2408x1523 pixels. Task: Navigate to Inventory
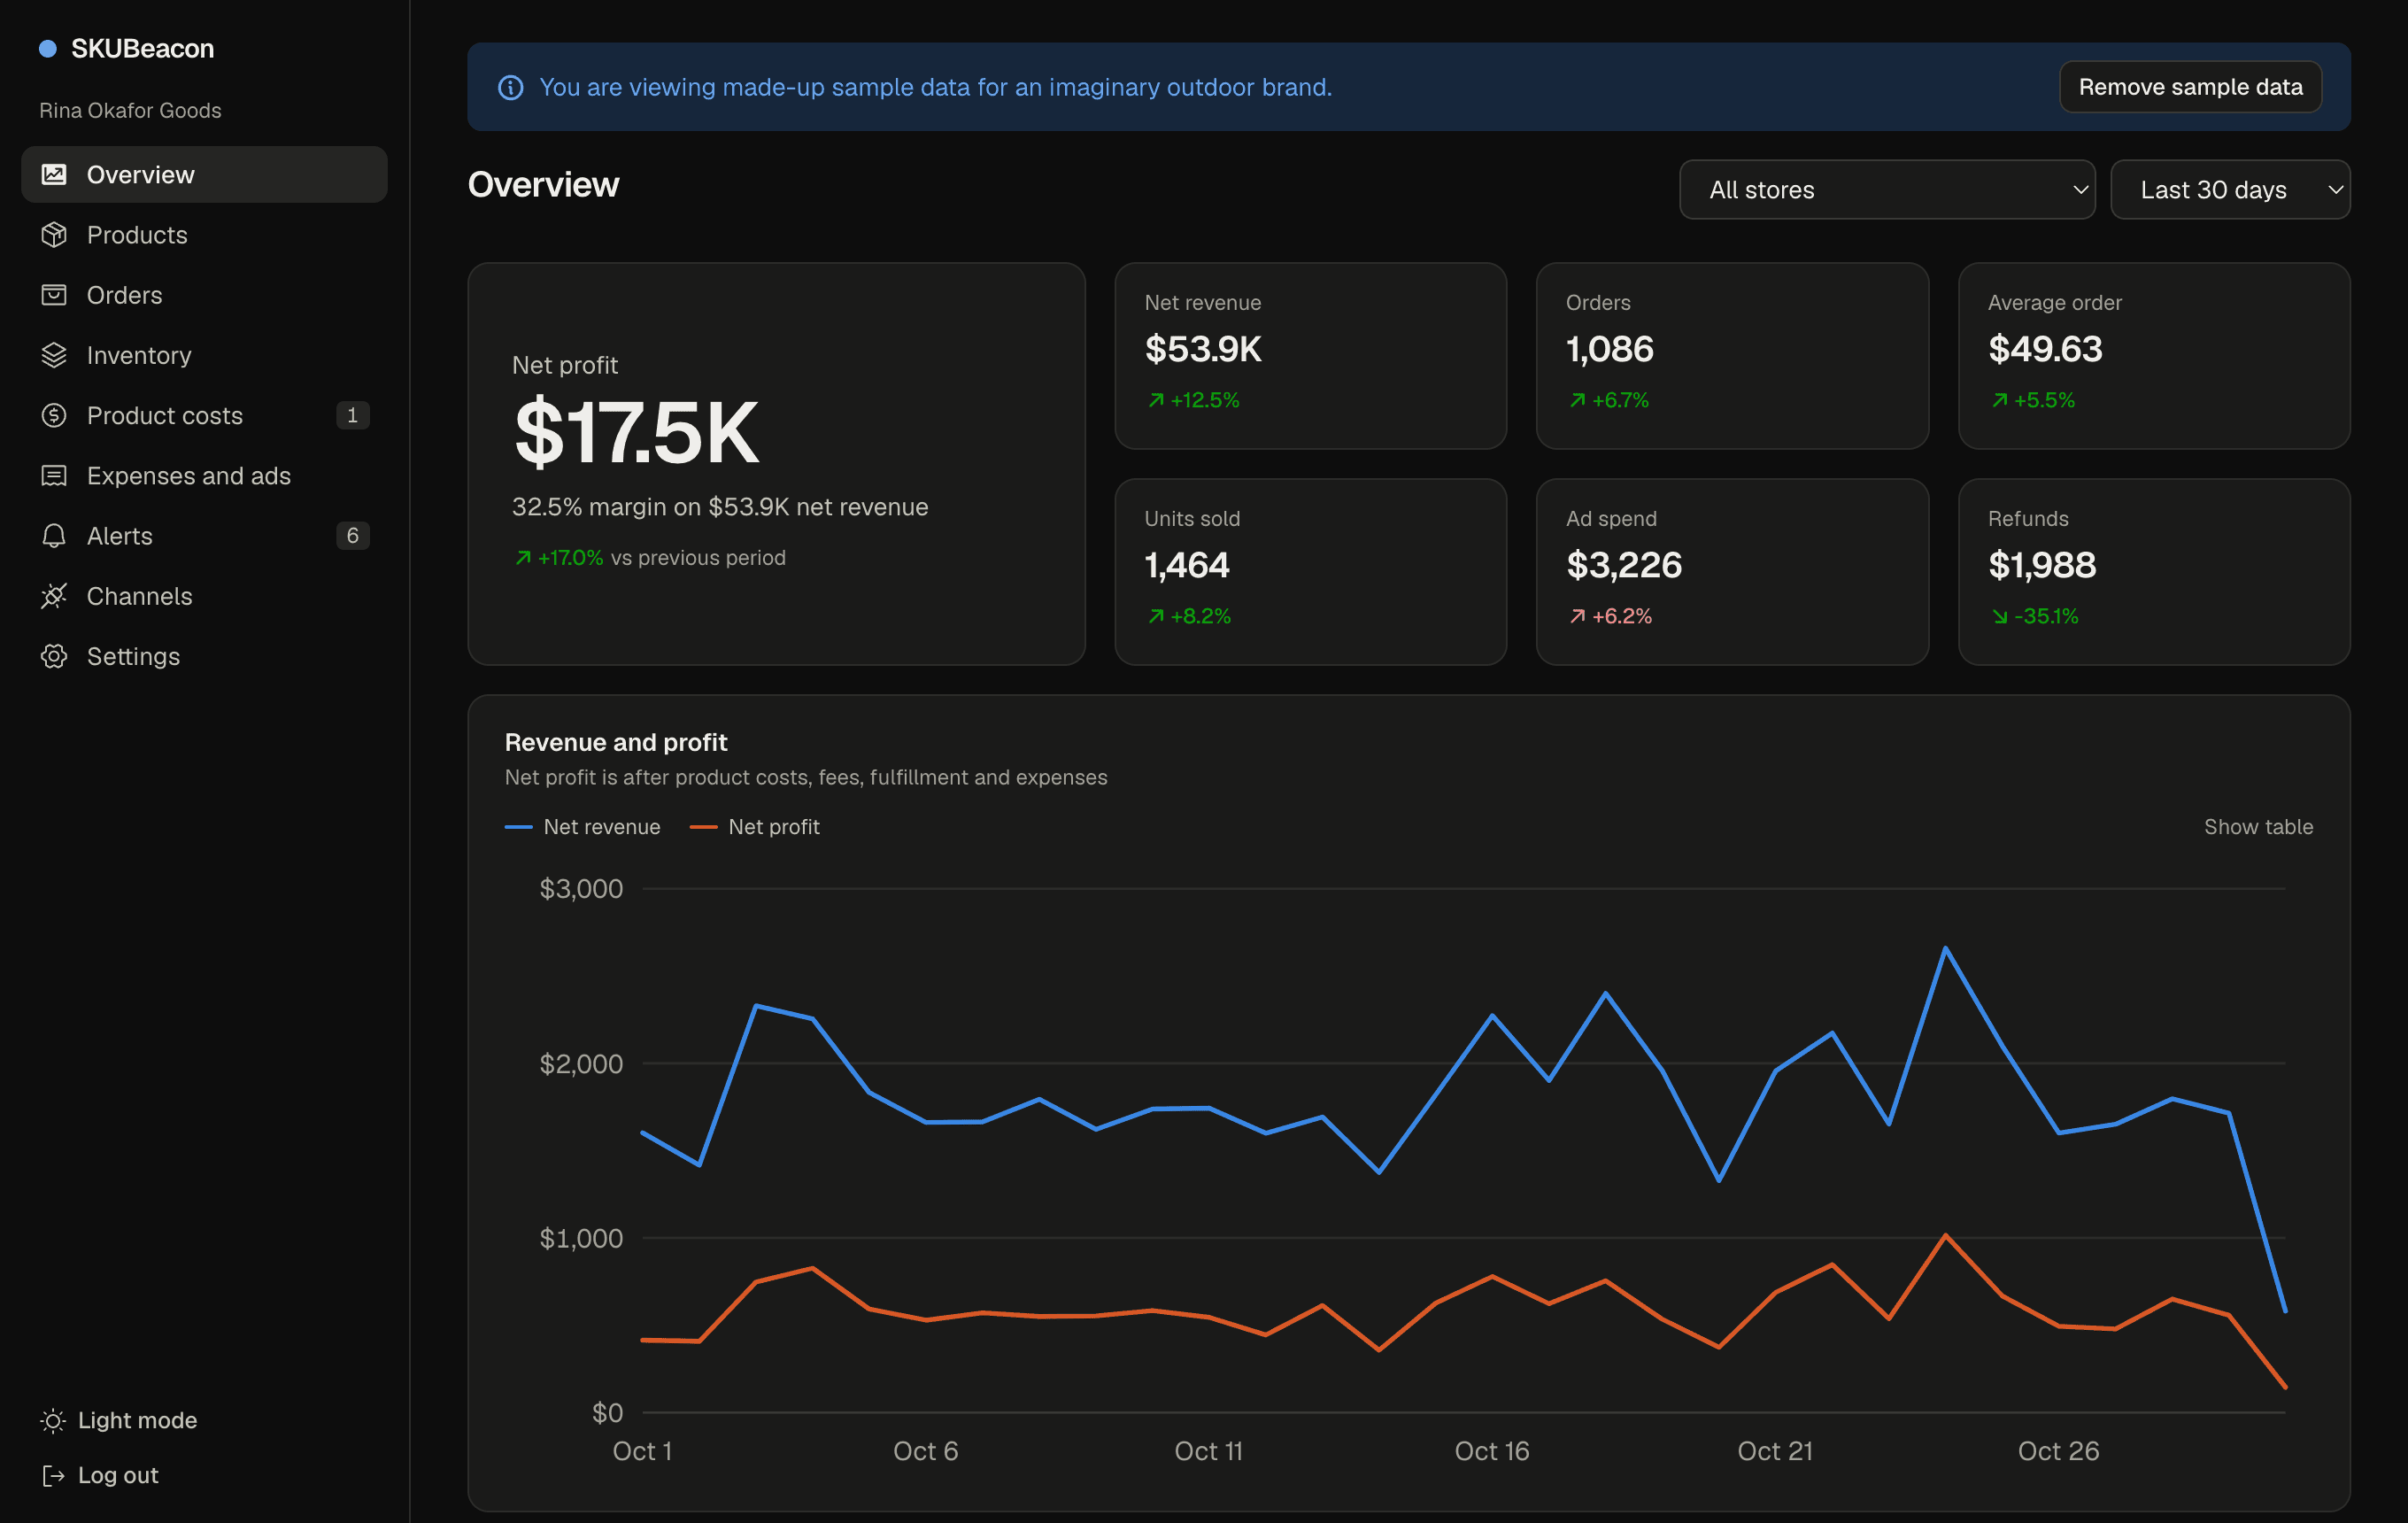pyautogui.click(x=204, y=355)
